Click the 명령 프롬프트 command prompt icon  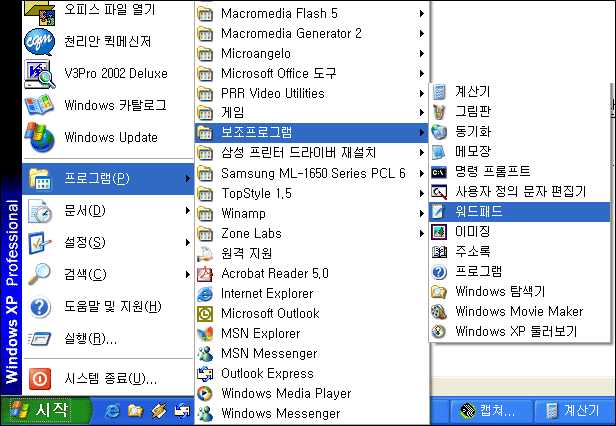(439, 172)
